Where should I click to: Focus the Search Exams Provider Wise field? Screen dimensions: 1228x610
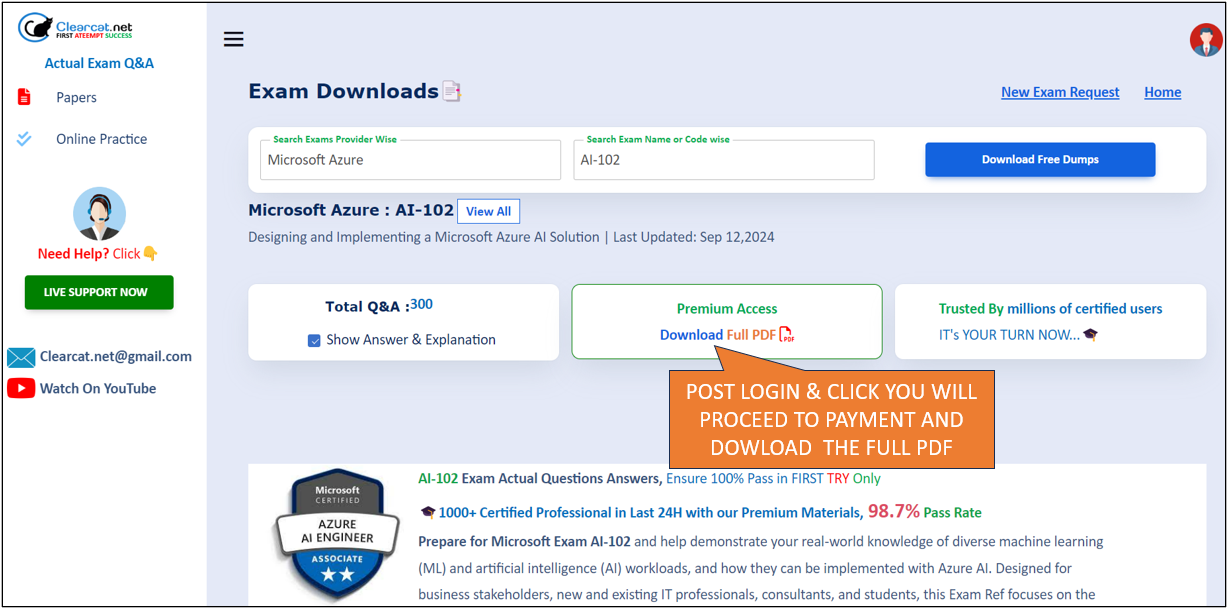(x=410, y=160)
